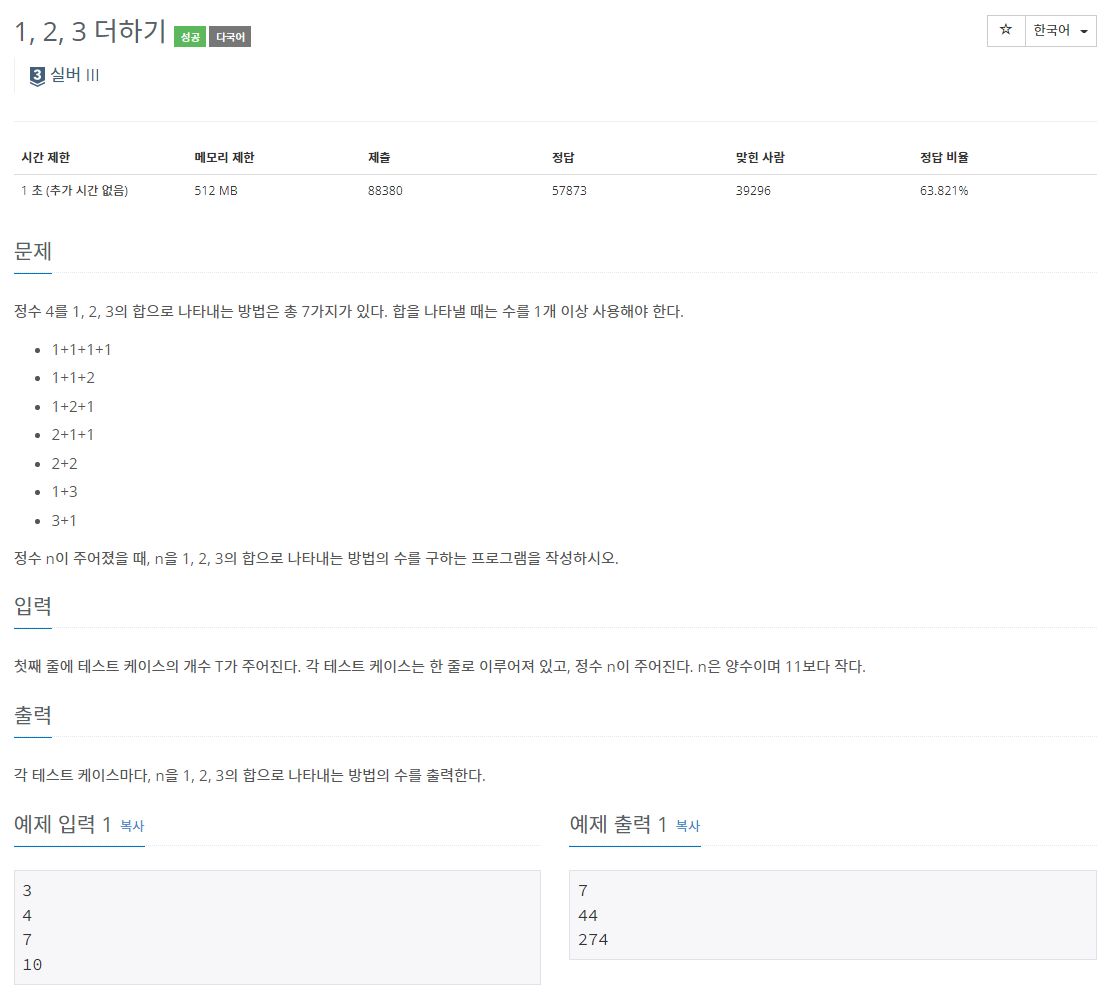Click the green 성공 status label
This screenshot has width=1108, height=992.
pyautogui.click(x=190, y=37)
